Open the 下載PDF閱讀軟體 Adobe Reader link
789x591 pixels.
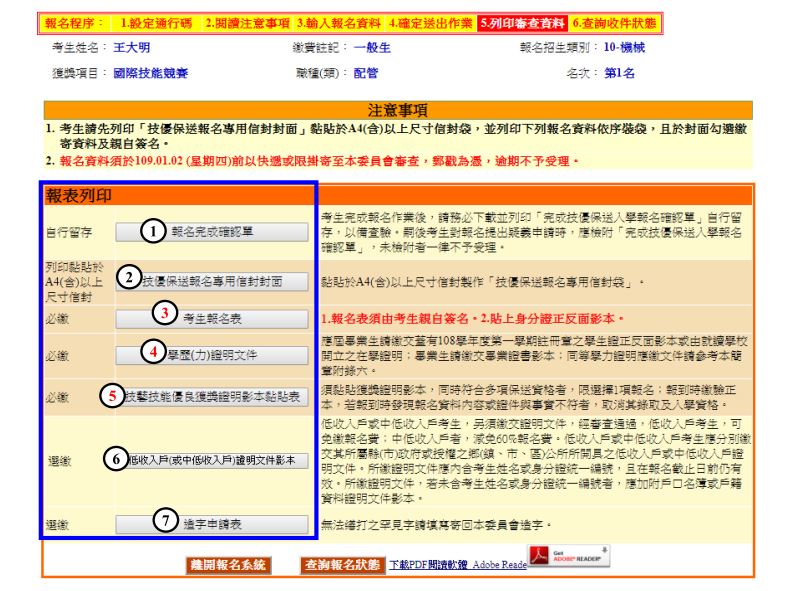(458, 565)
